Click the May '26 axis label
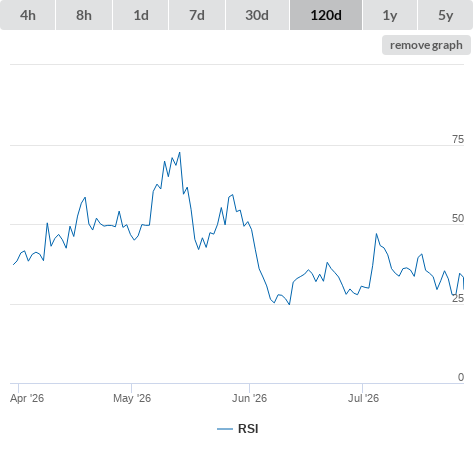Image resolution: width=474 pixels, height=455 pixels. point(132,398)
